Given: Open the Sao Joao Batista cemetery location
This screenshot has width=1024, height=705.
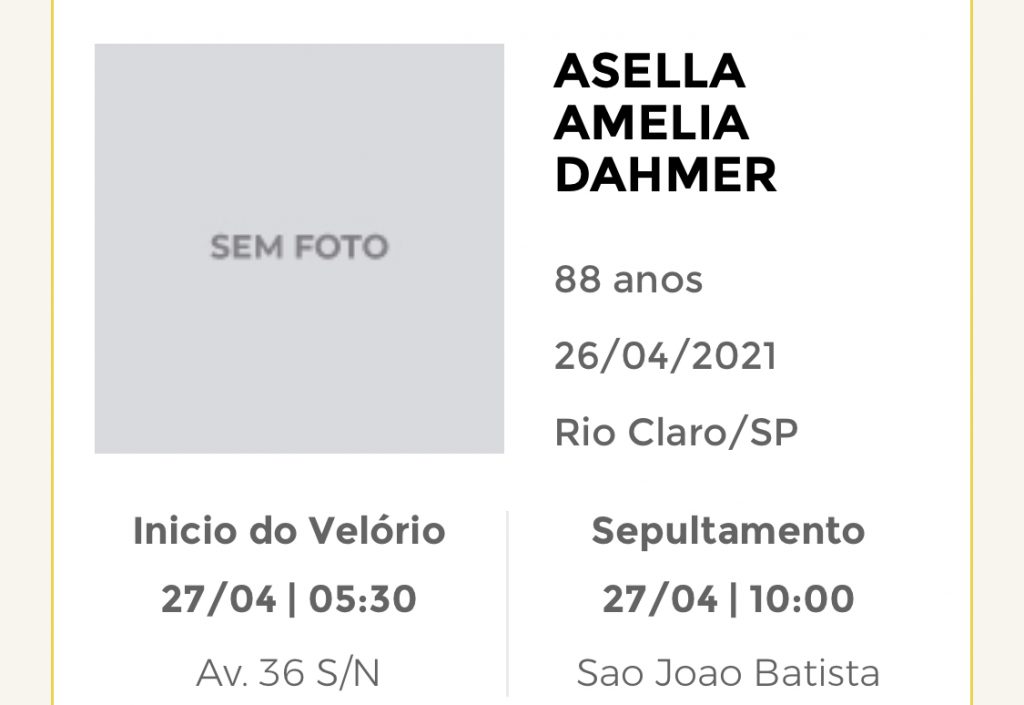Looking at the screenshot, I should point(728,673).
